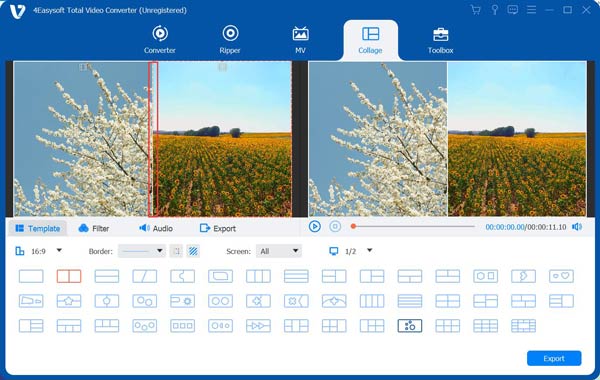Viewport: 600px width, 380px height.
Task: Choose the star center template
Action: [69, 301]
